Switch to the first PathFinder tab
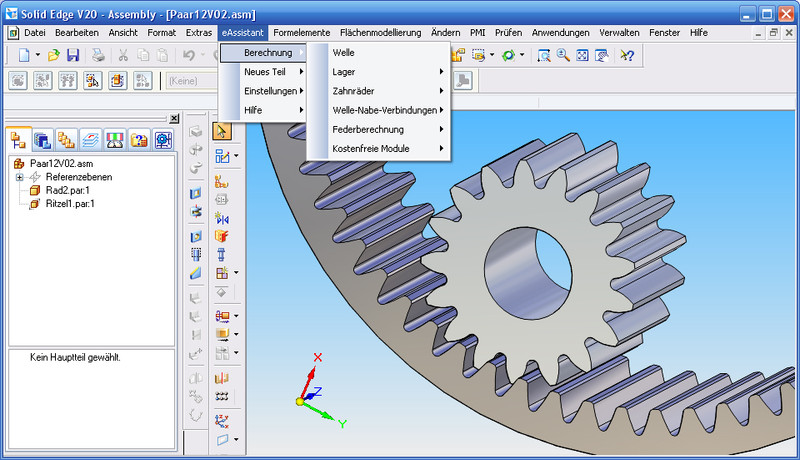Screen dimensions: 800x460 19,140
